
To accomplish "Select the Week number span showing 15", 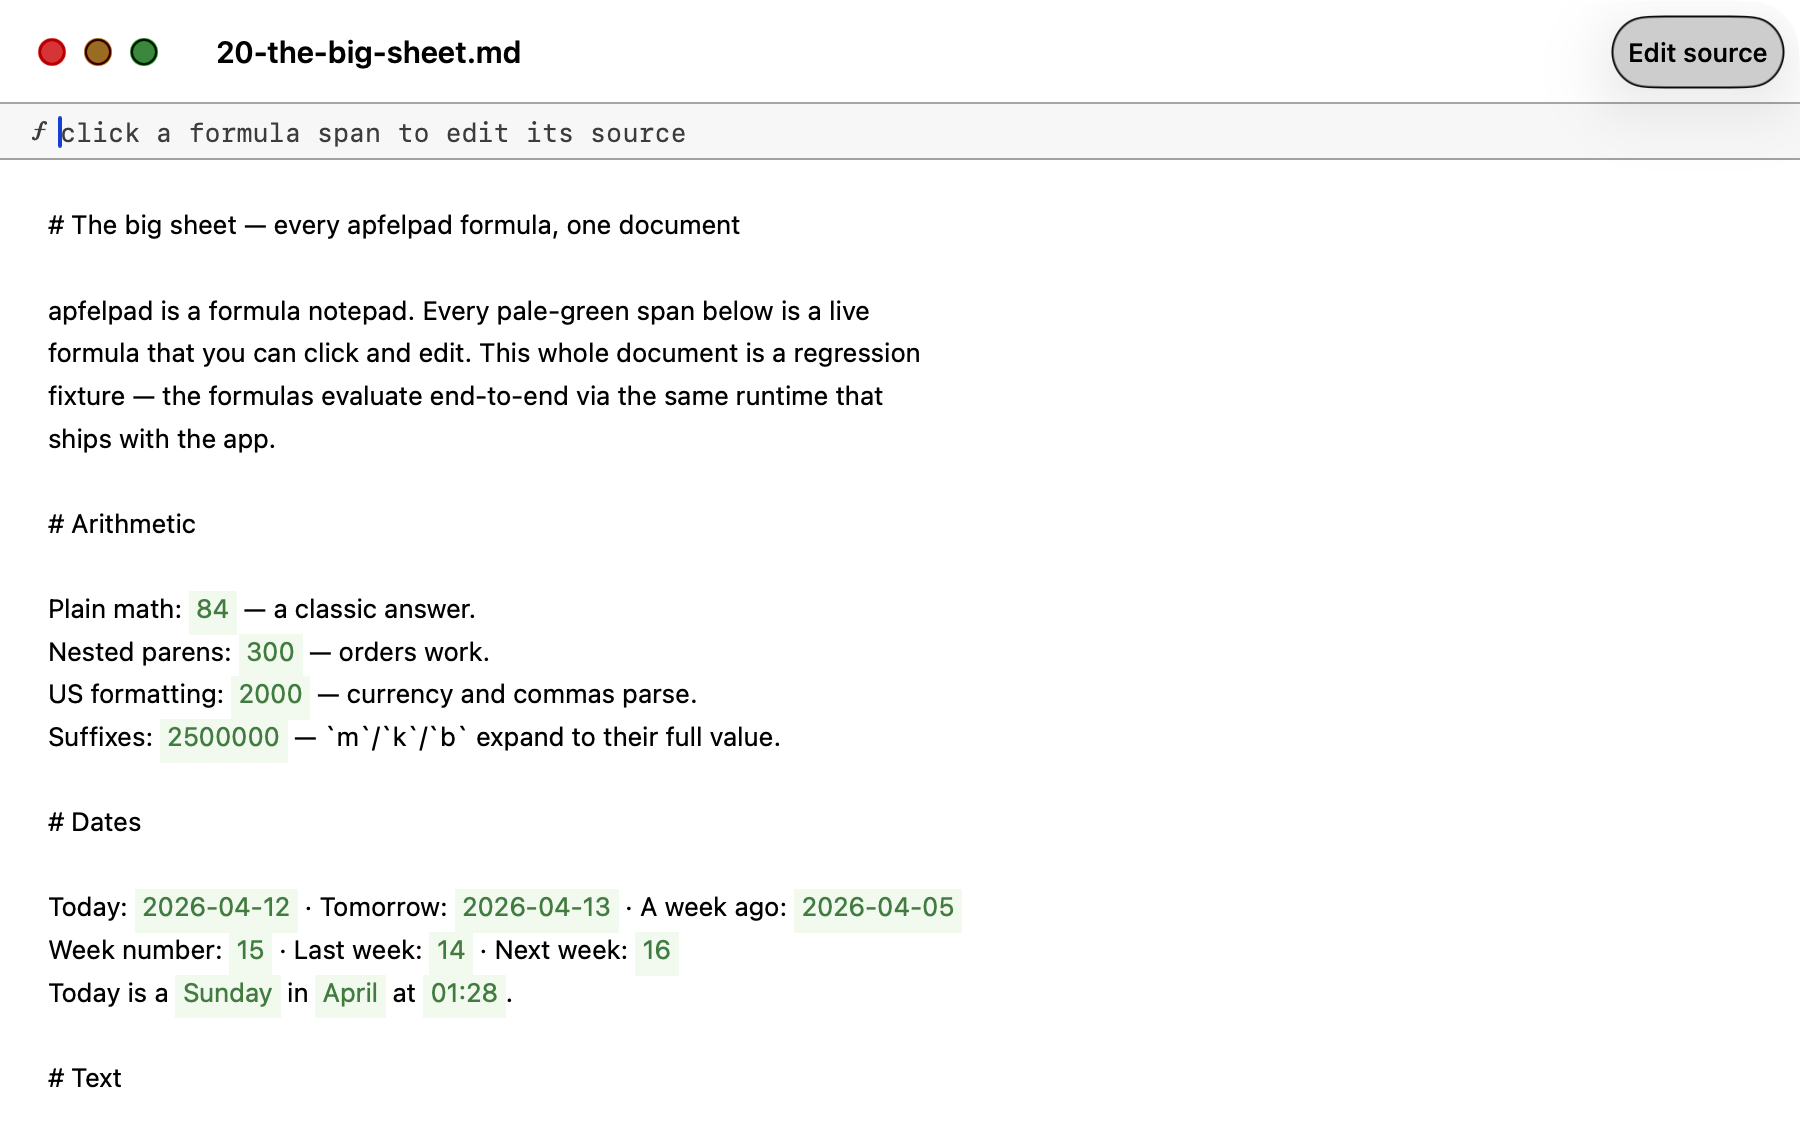I will click(x=249, y=951).
